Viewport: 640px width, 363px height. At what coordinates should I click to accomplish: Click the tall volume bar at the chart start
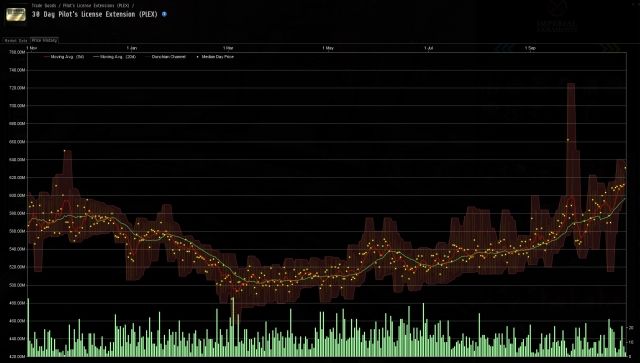(28, 327)
